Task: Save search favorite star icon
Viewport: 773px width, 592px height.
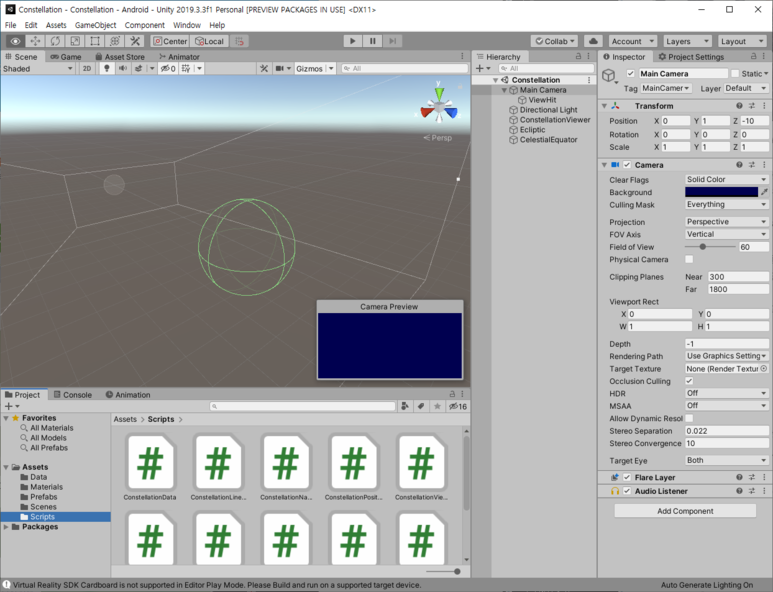Action: [437, 406]
